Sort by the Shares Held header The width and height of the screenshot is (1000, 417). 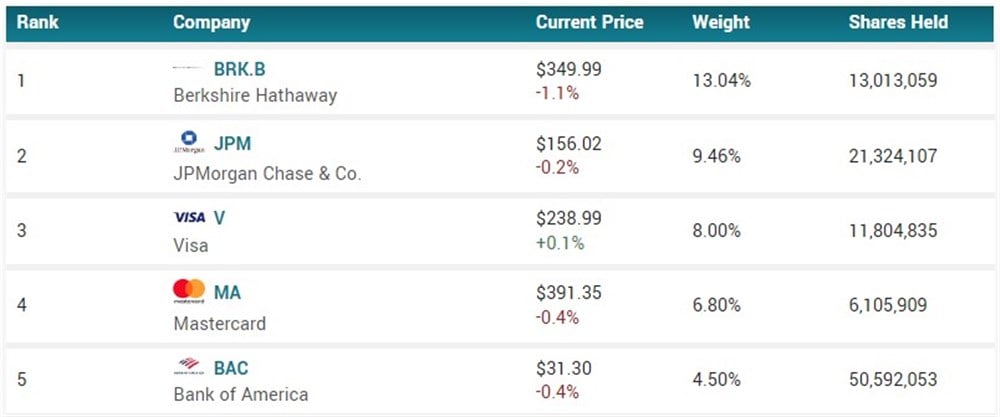898,22
